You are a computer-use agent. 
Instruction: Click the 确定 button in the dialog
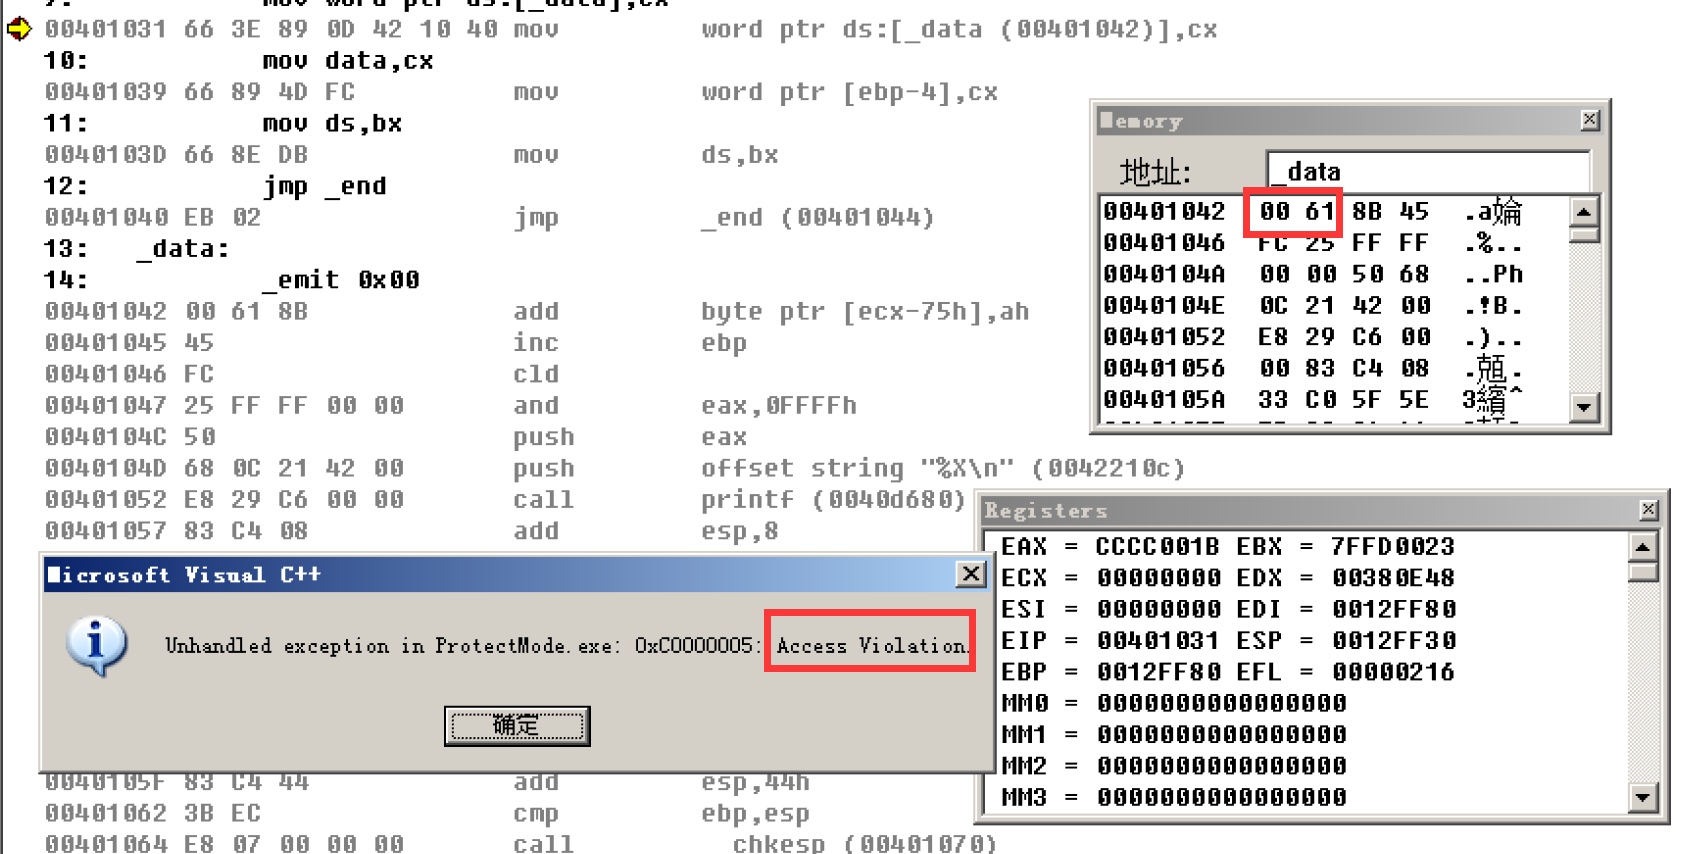point(517,725)
